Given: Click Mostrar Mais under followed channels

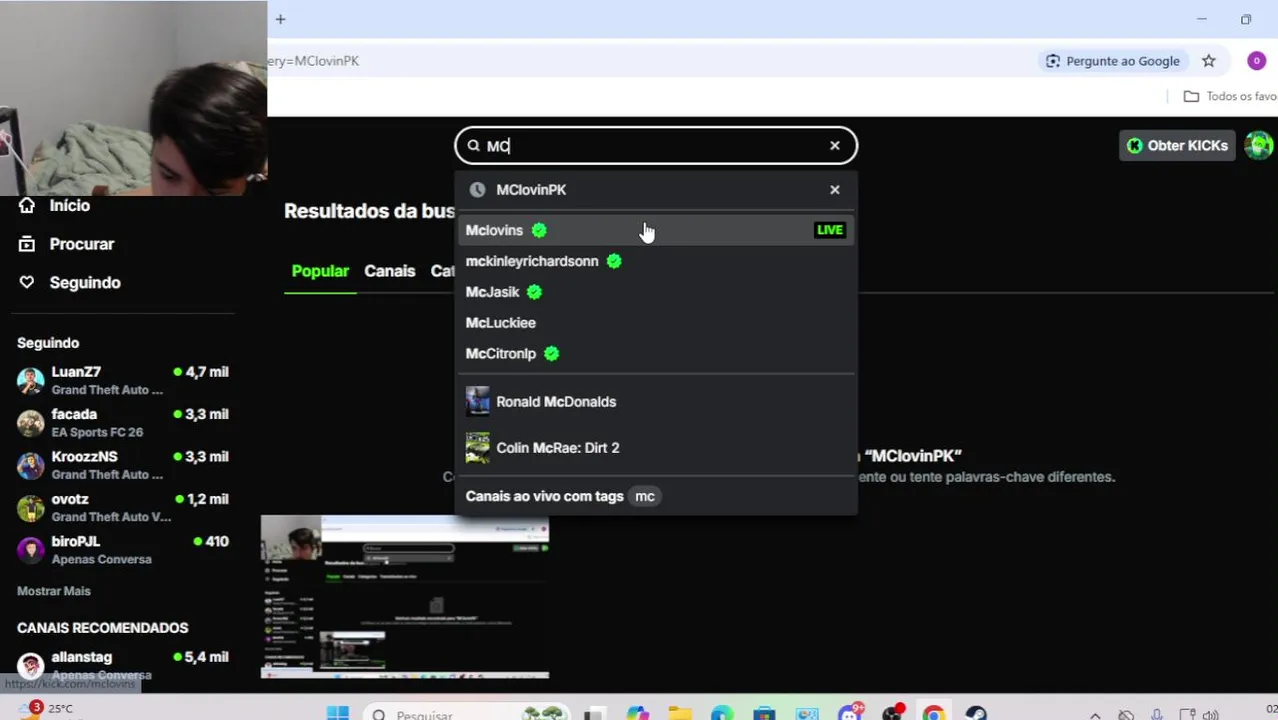Looking at the screenshot, I should [x=54, y=591].
